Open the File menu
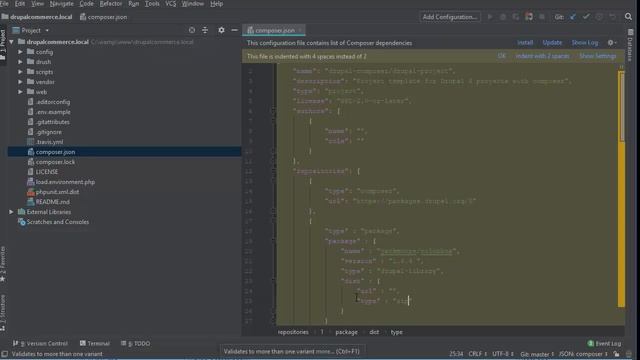 [4, 4]
